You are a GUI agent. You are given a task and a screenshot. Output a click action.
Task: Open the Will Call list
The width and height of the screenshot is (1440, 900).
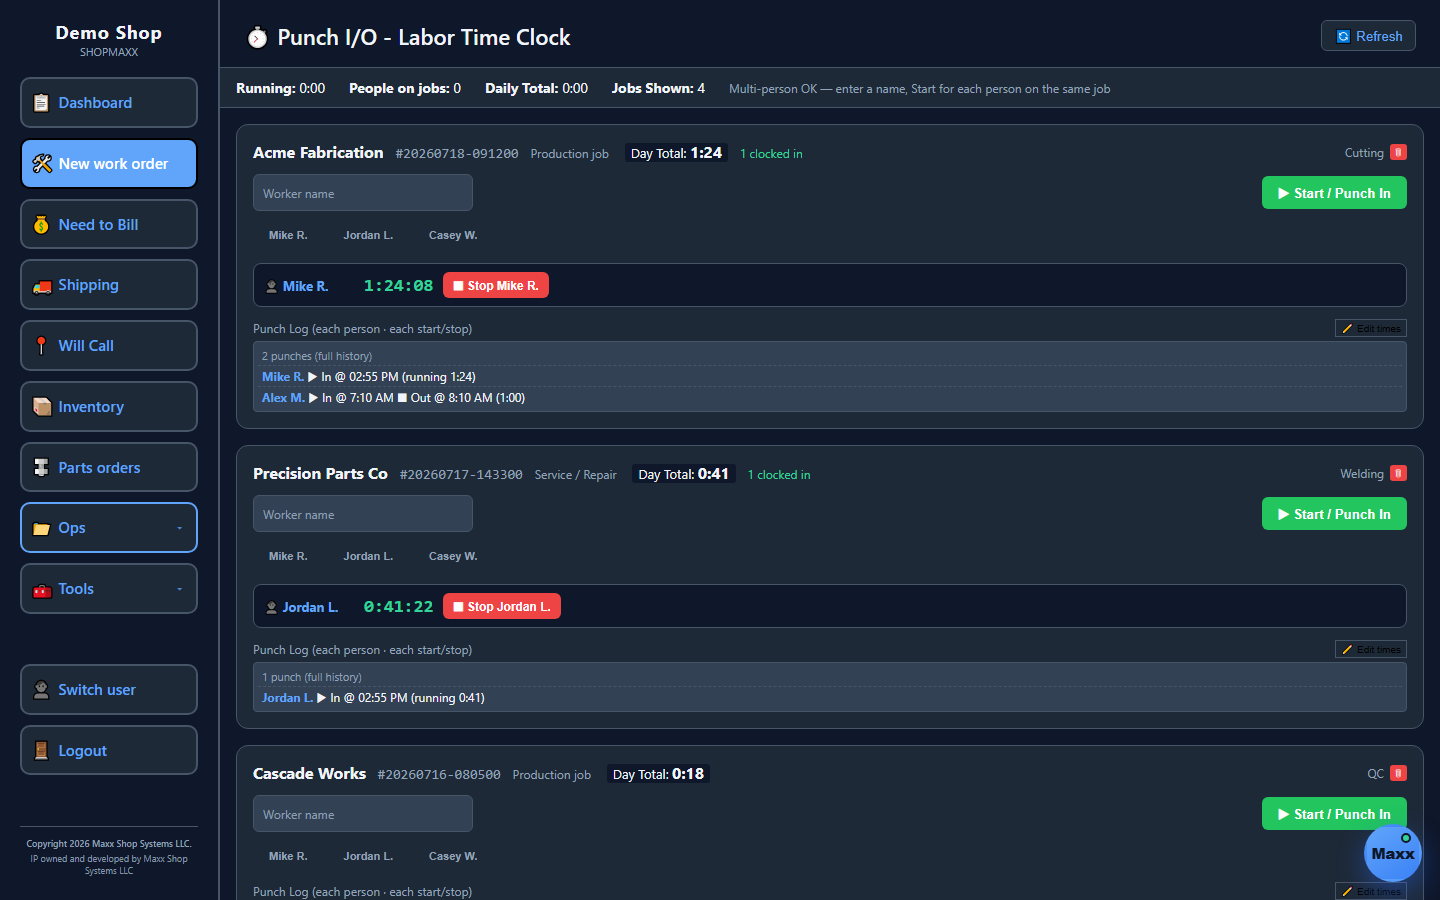point(109,346)
